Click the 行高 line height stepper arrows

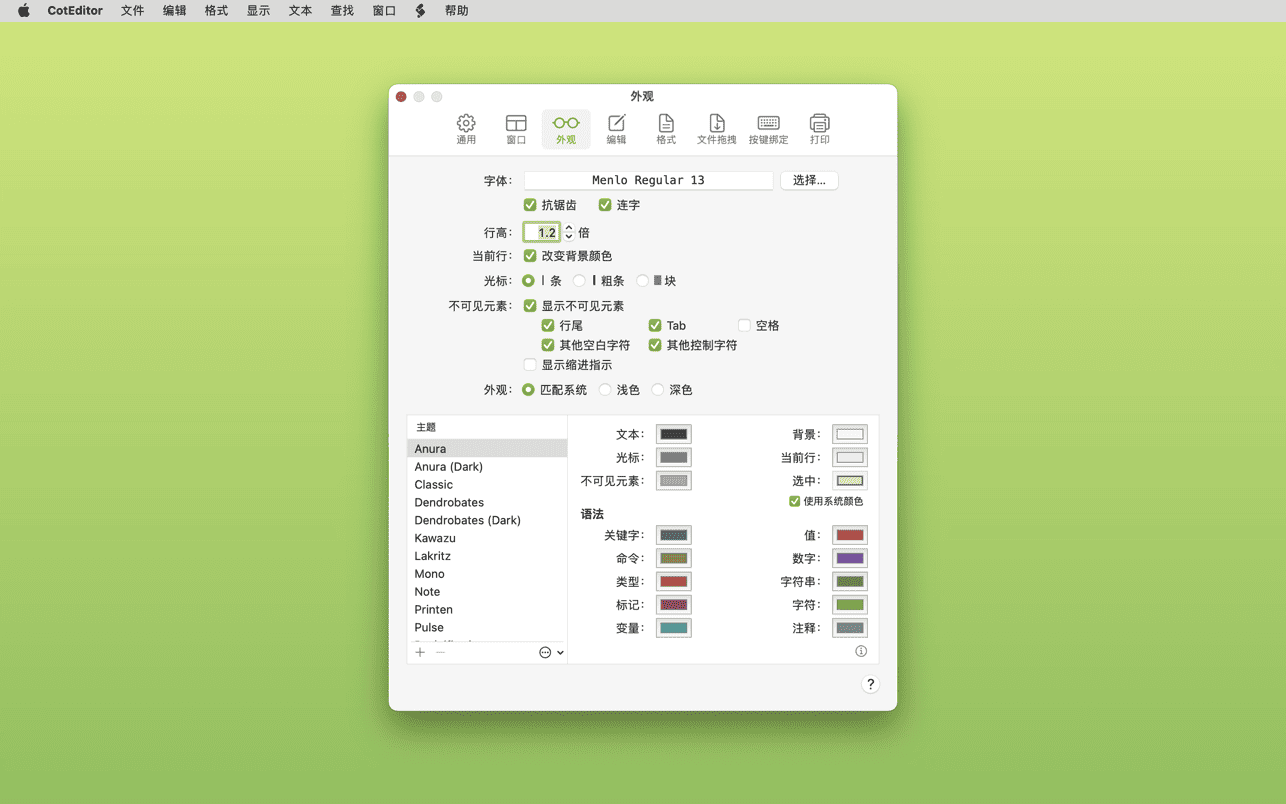pos(569,232)
